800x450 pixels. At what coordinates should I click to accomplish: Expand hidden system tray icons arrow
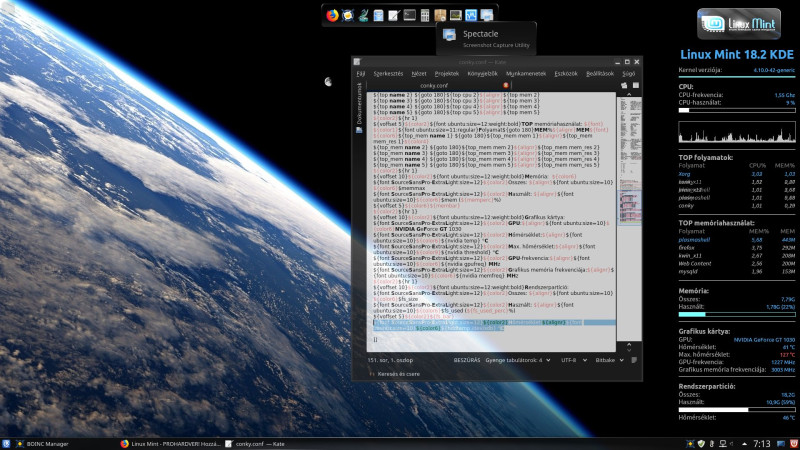point(744,444)
